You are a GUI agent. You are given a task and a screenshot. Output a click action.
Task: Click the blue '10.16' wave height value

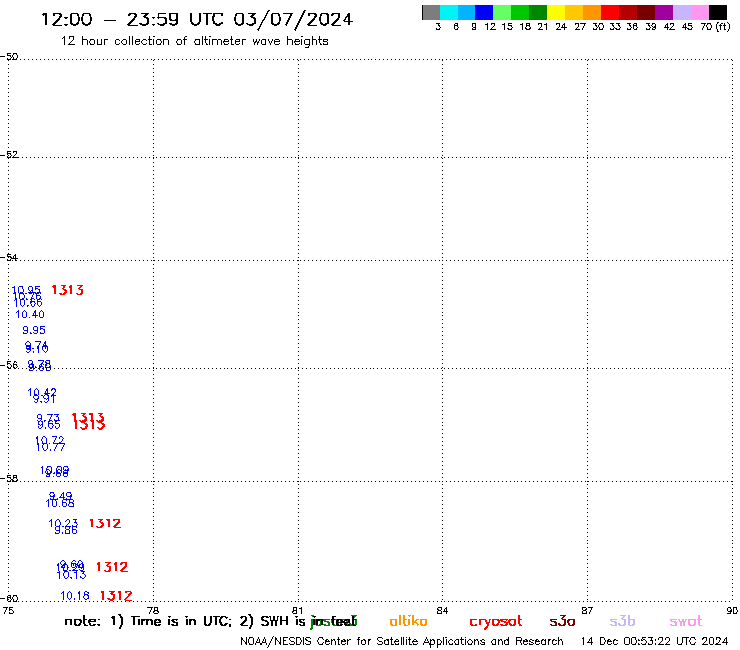(x=75, y=596)
